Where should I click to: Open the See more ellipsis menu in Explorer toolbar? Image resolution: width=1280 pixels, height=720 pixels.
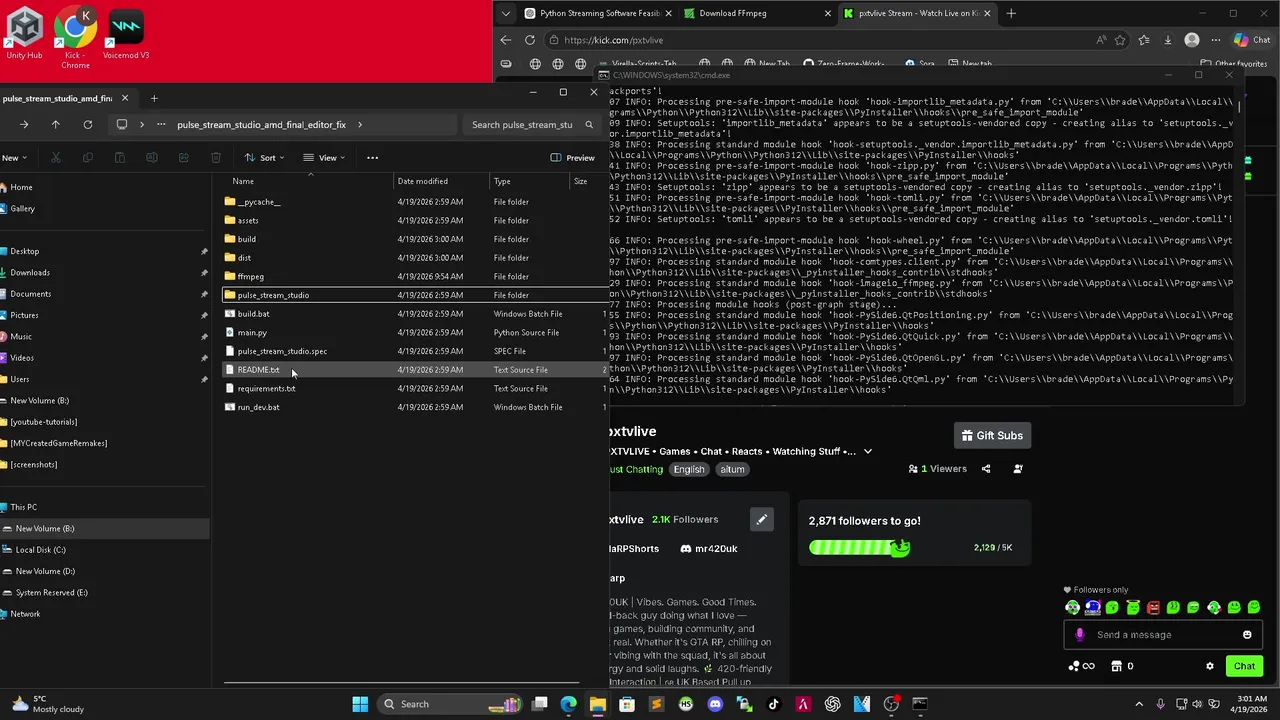coord(372,157)
